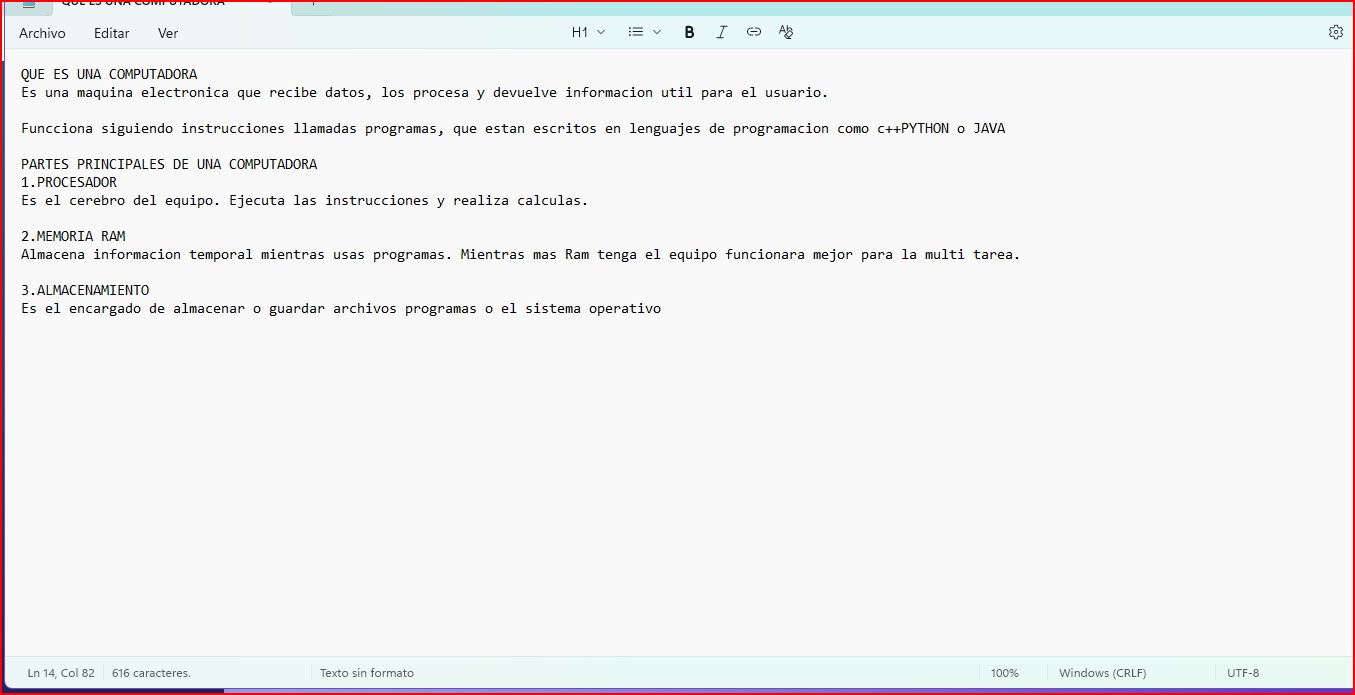
Task: Expand the list style chevron
Action: 657,32
